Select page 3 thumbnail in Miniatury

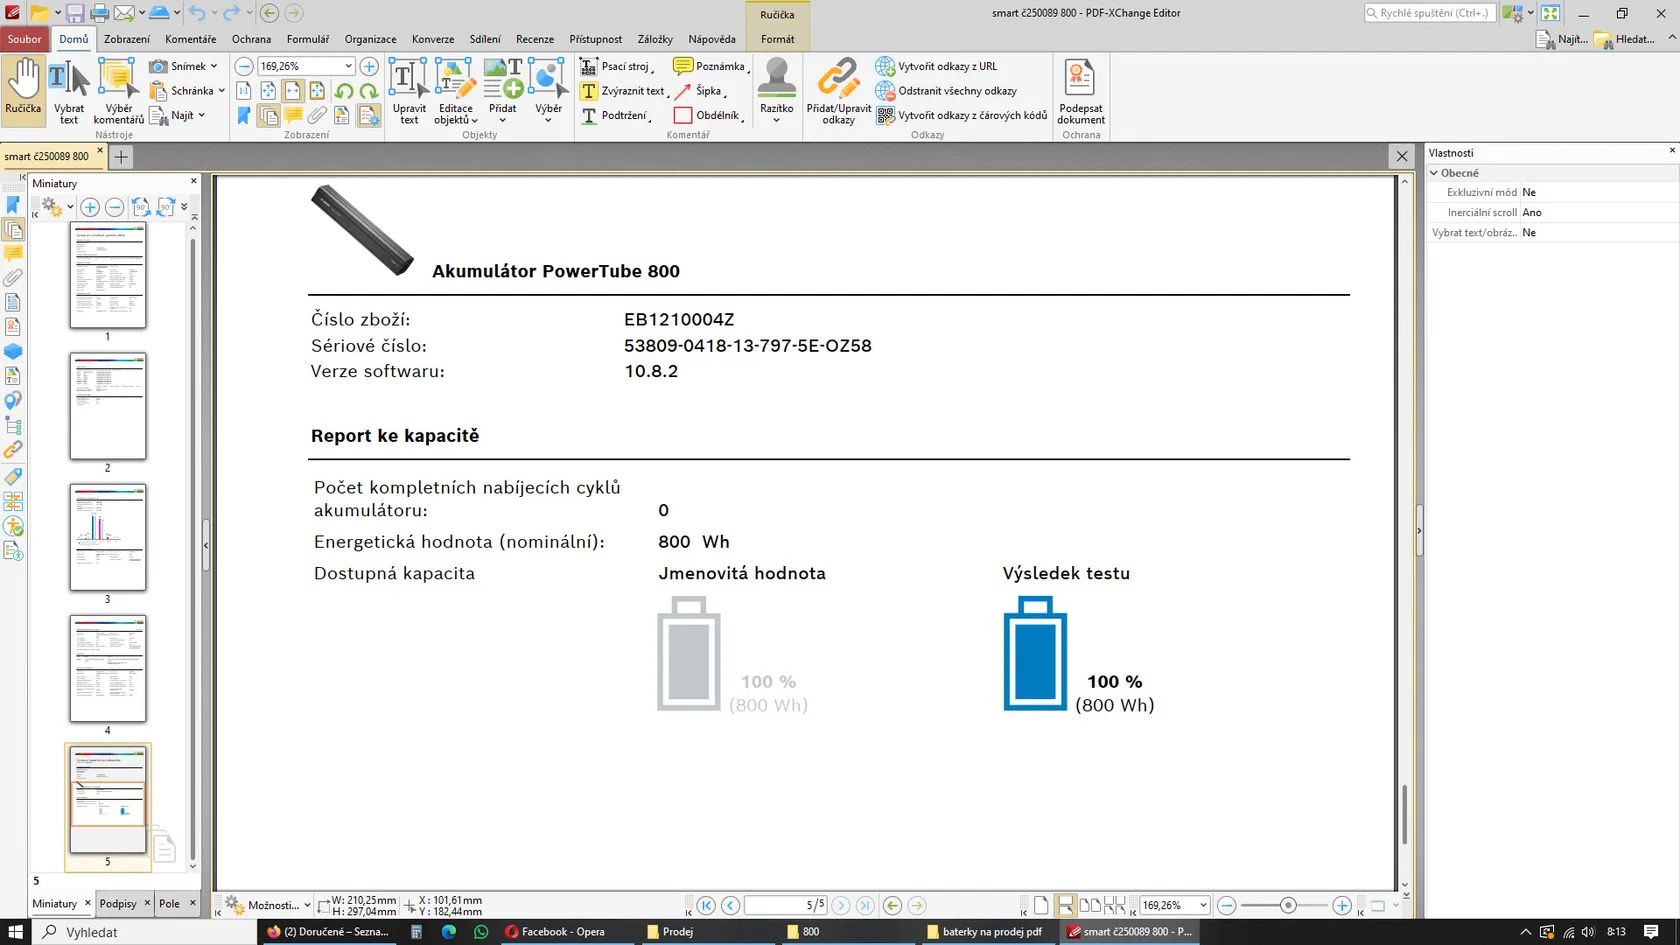pyautogui.click(x=108, y=538)
